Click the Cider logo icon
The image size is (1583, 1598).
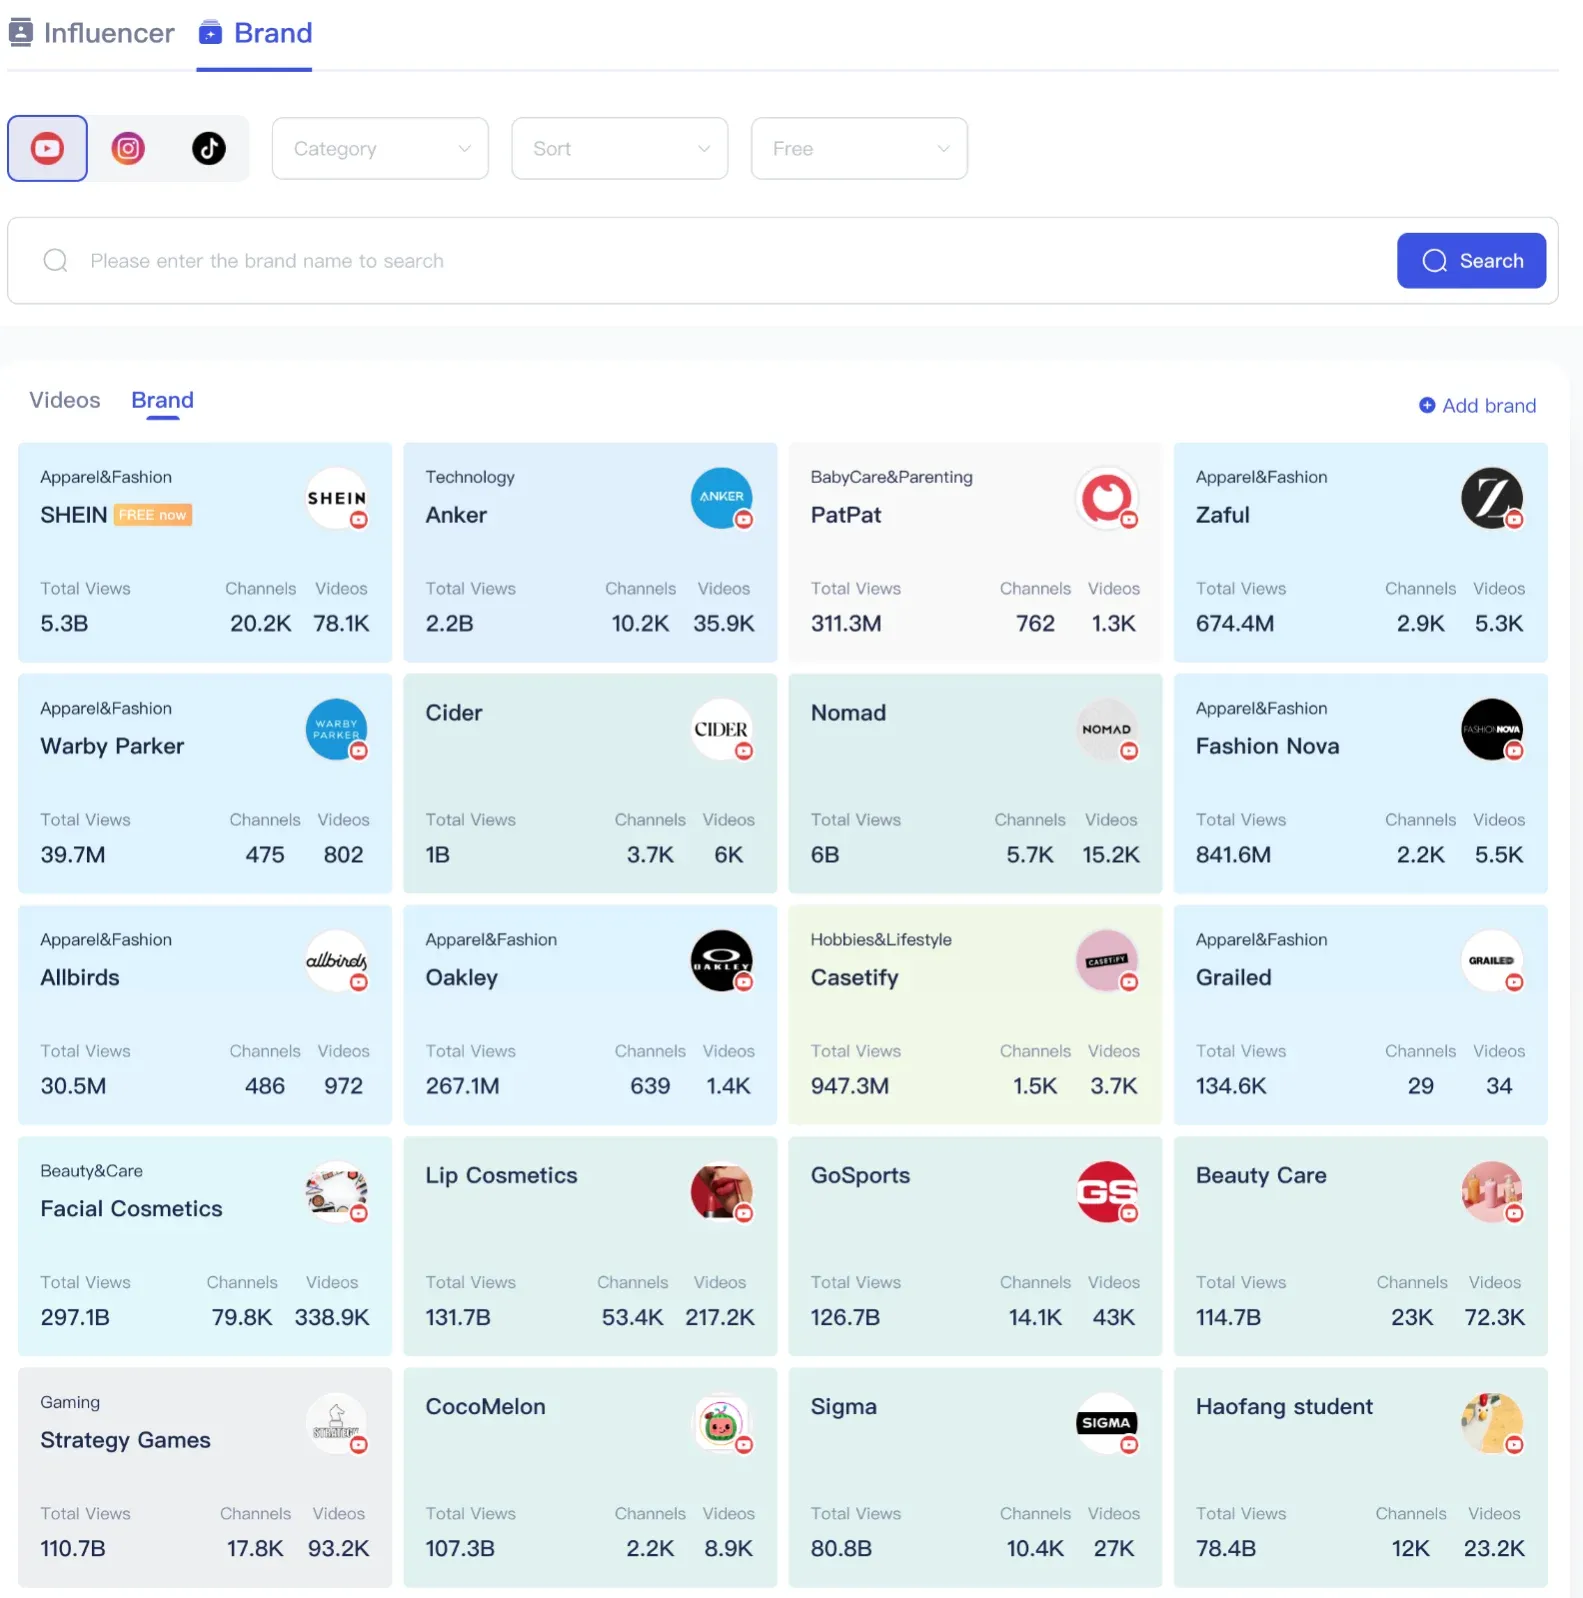pyautogui.click(x=721, y=729)
